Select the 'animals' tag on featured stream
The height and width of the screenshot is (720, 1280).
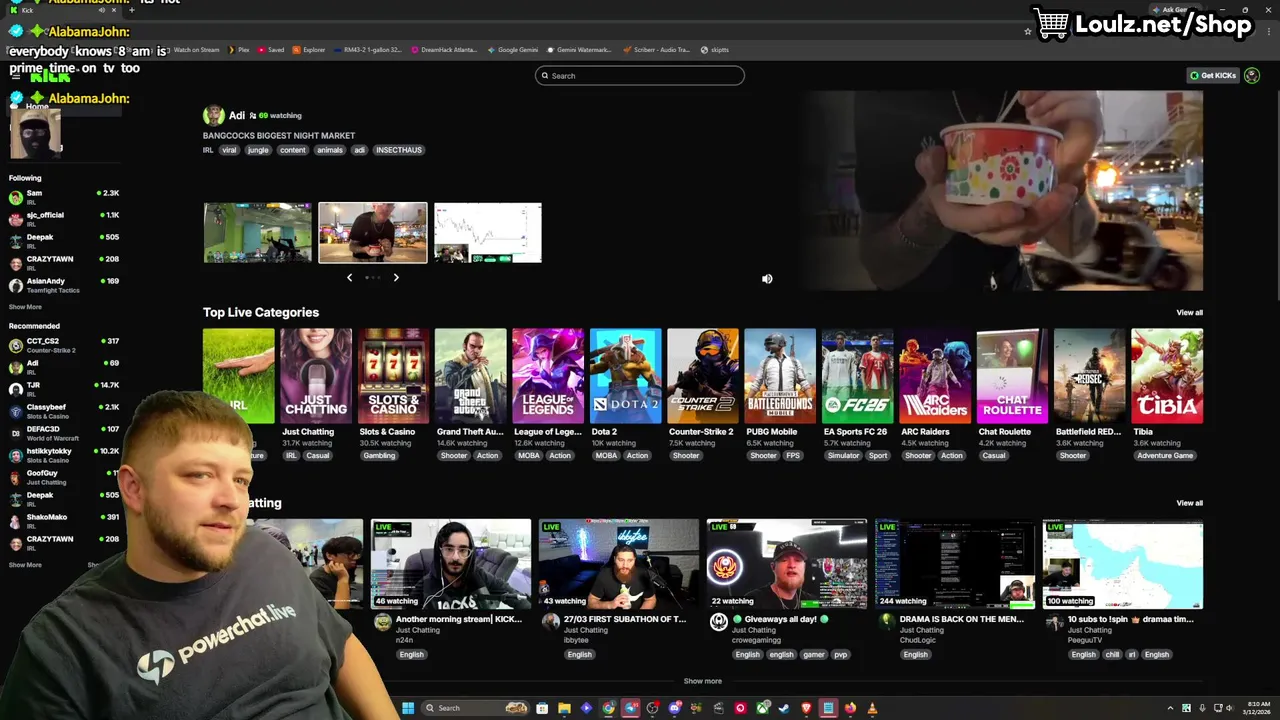tap(330, 150)
